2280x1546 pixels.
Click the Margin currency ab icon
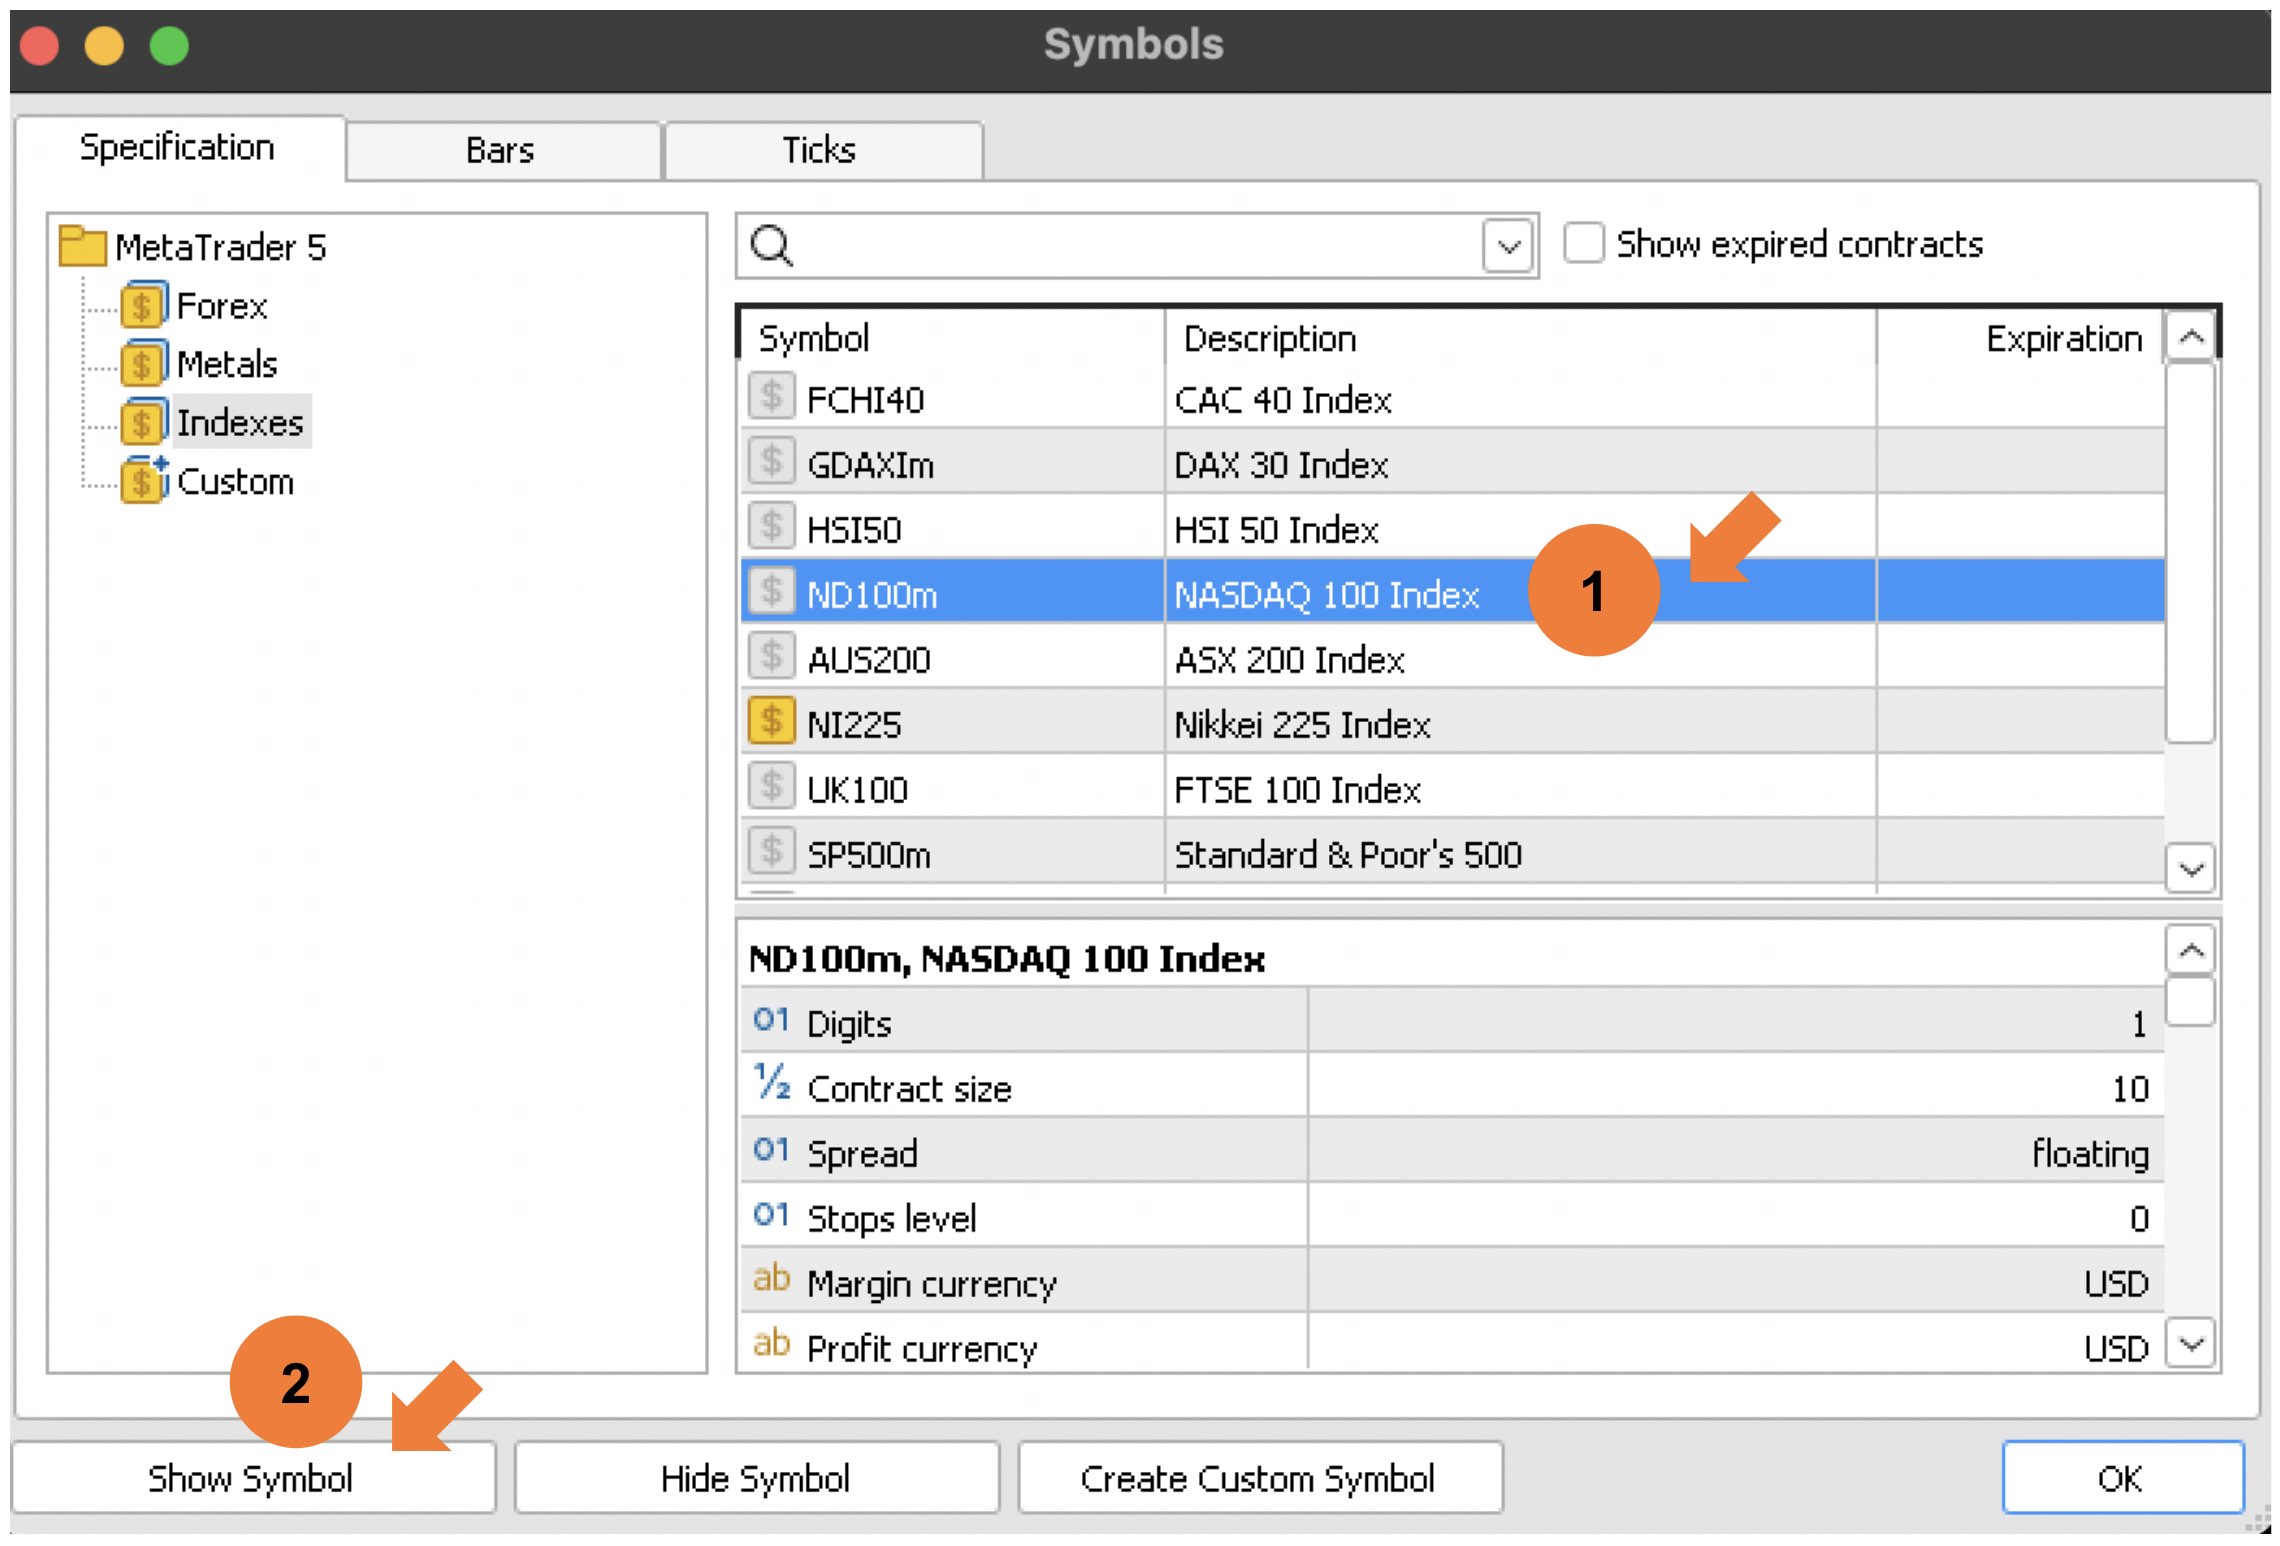771,1279
